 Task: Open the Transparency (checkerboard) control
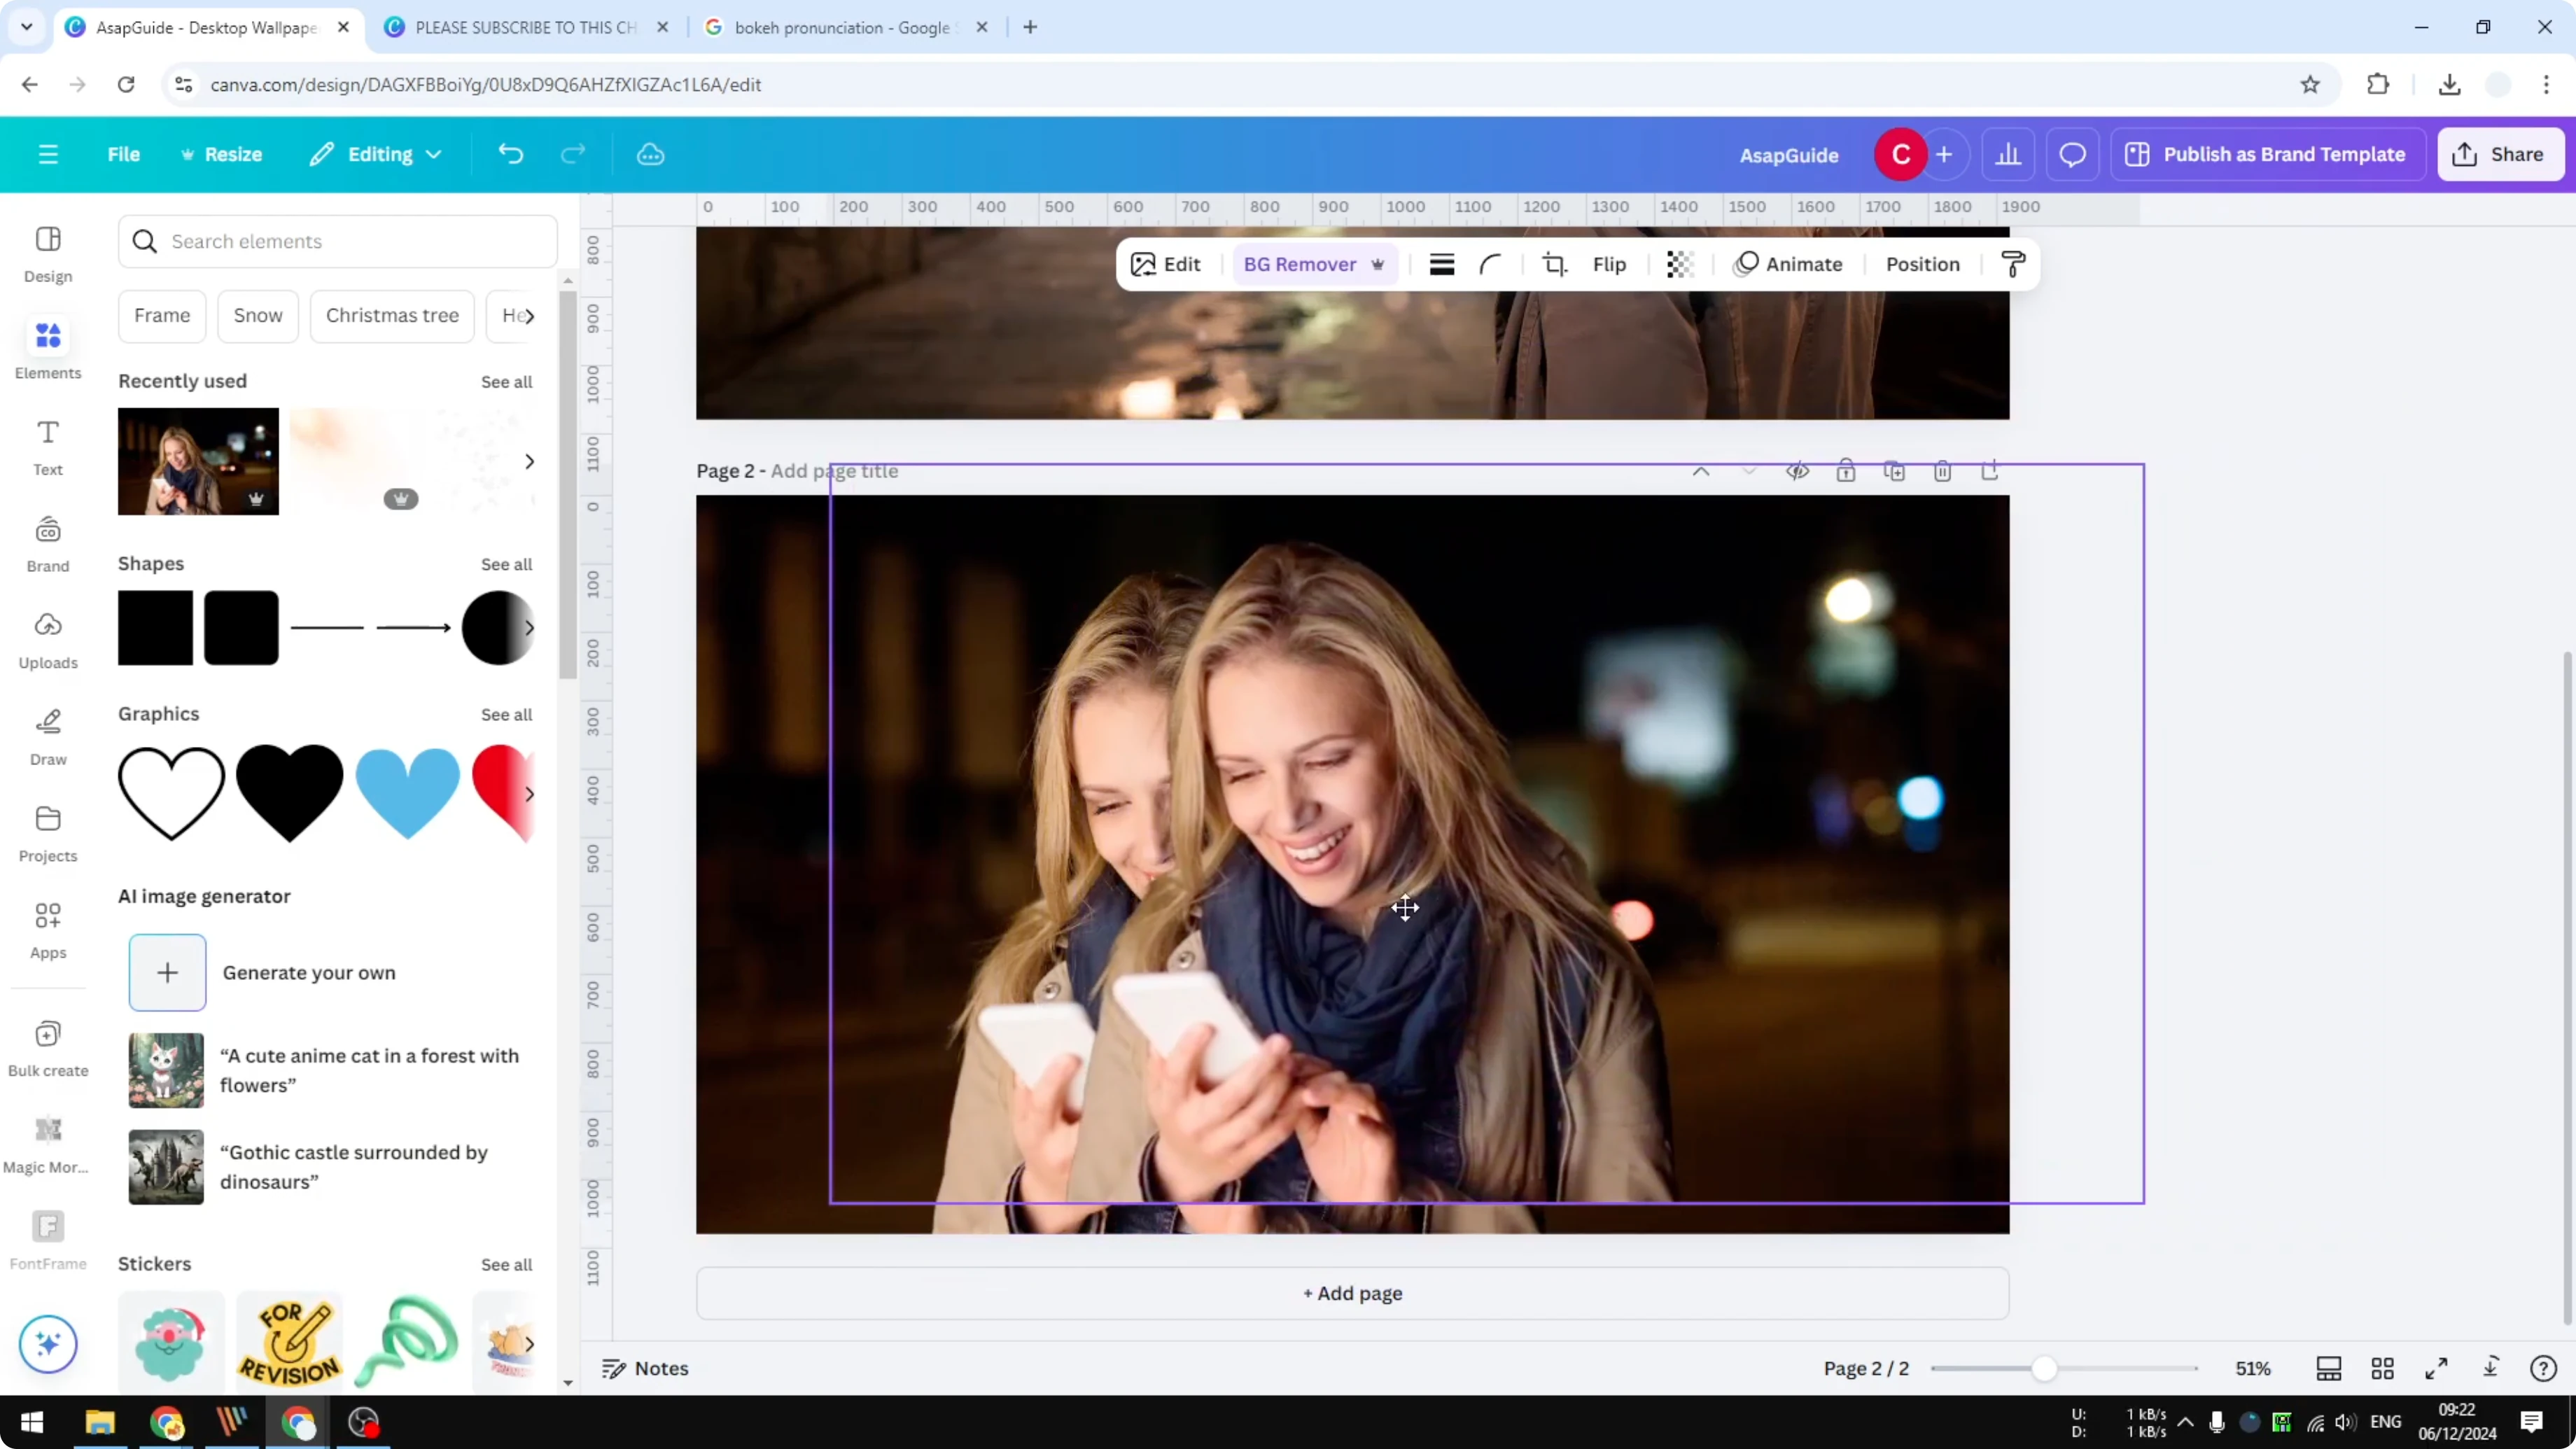point(1679,264)
